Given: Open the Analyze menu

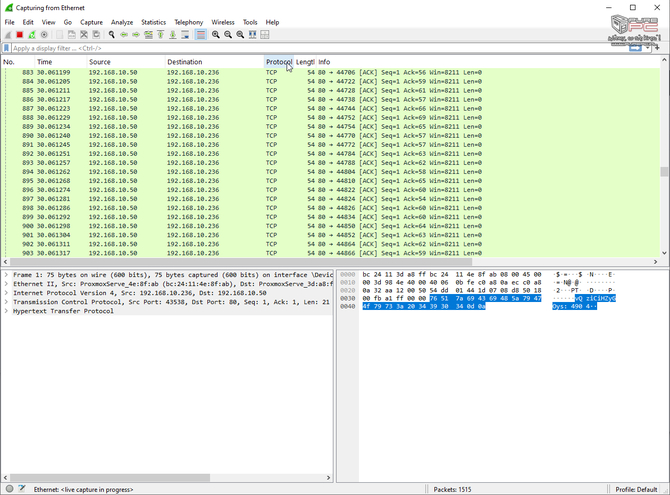Looking at the screenshot, I should click(x=122, y=22).
